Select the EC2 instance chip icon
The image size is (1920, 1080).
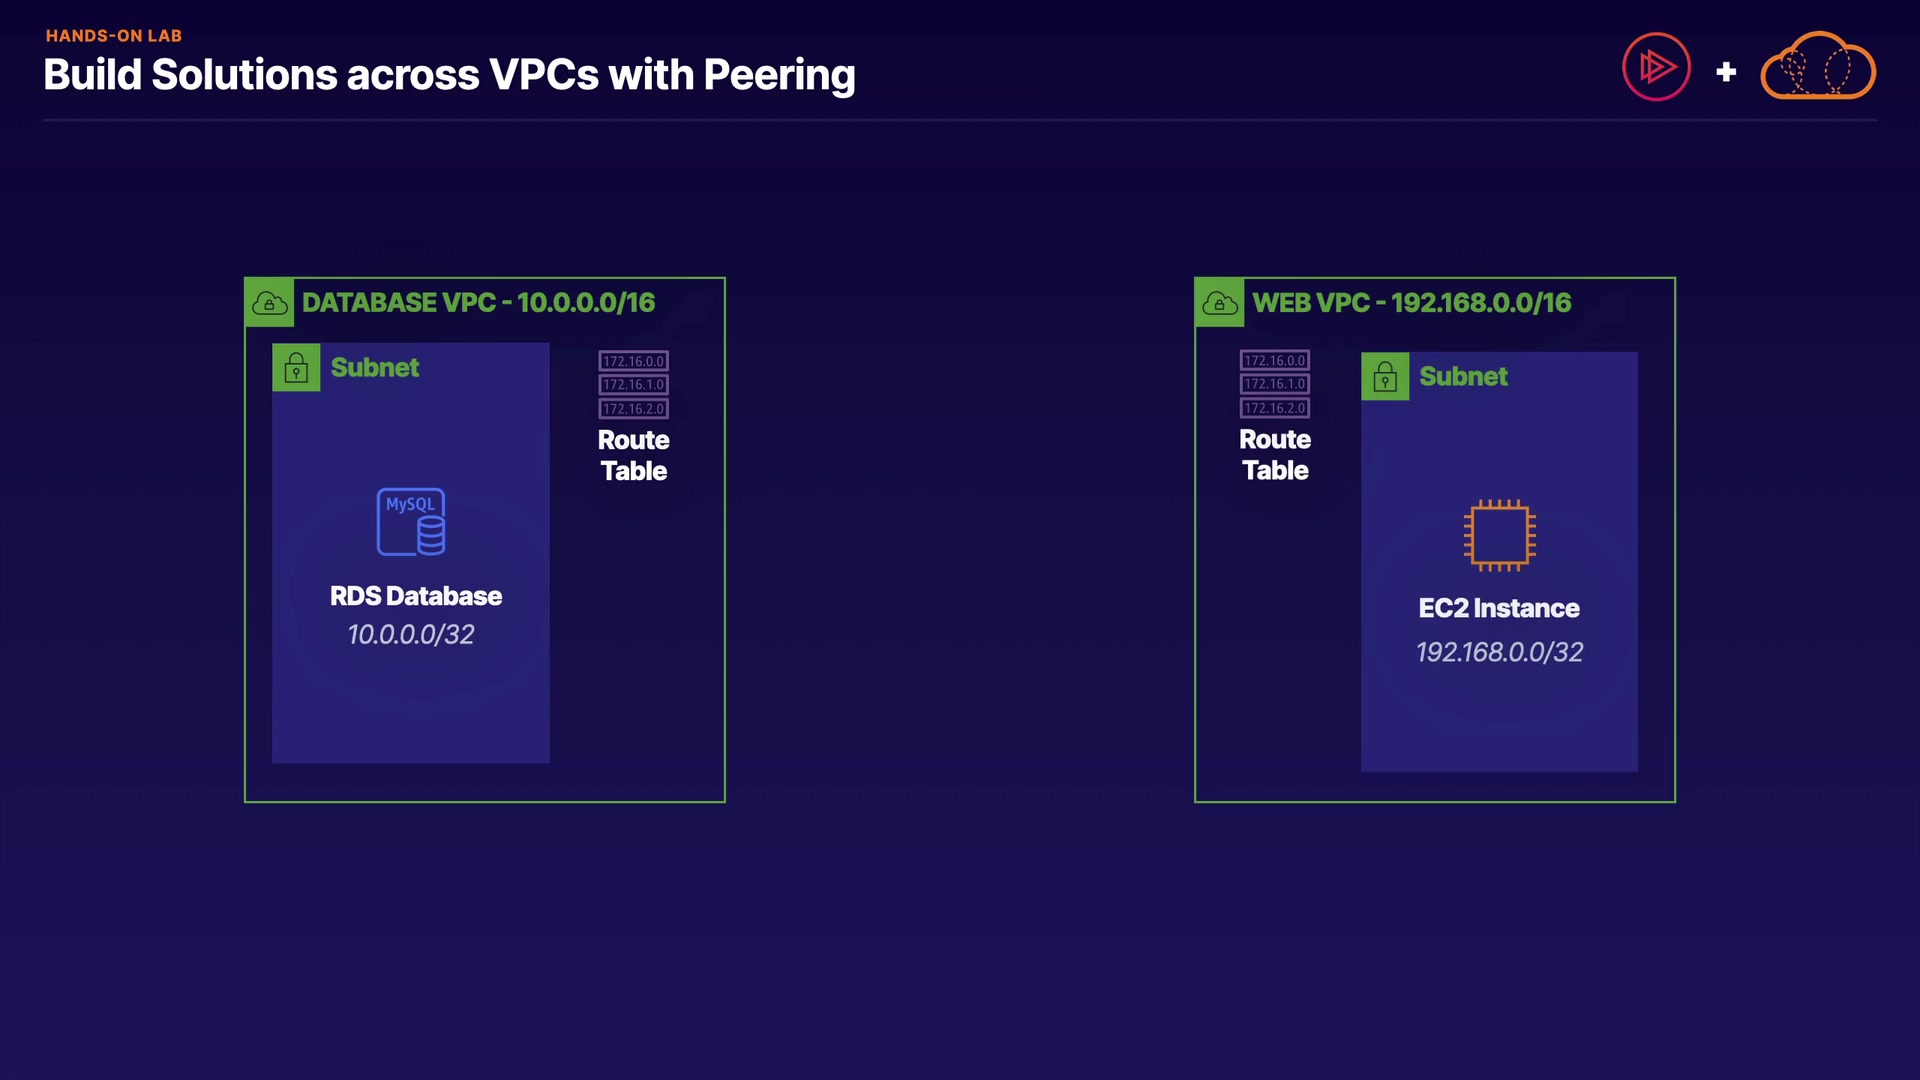pyautogui.click(x=1499, y=535)
